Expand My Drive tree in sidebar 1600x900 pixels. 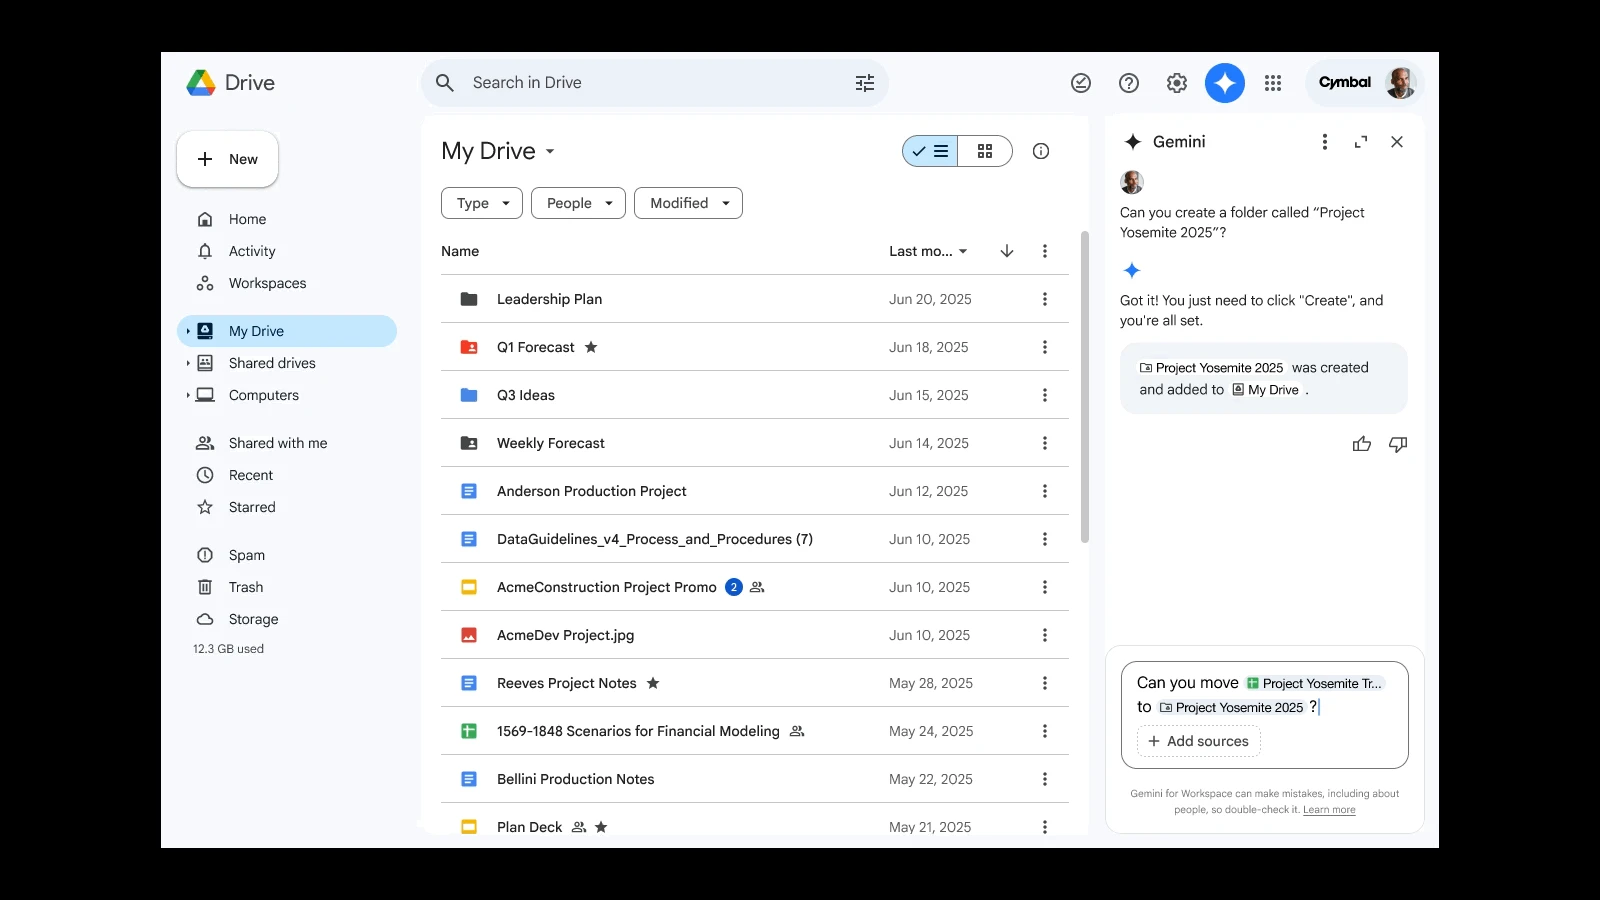188,331
